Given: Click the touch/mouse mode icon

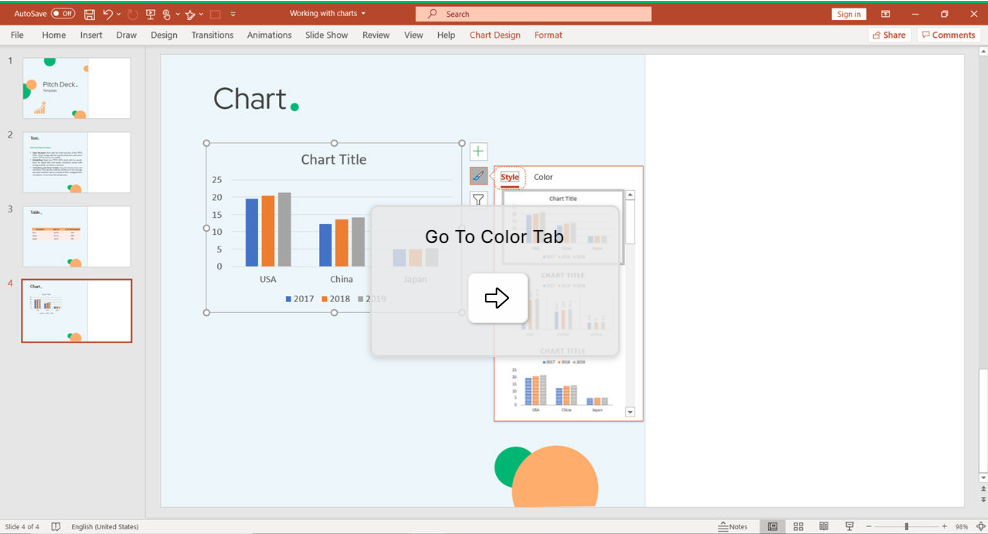Looking at the screenshot, I should pyautogui.click(x=166, y=14).
